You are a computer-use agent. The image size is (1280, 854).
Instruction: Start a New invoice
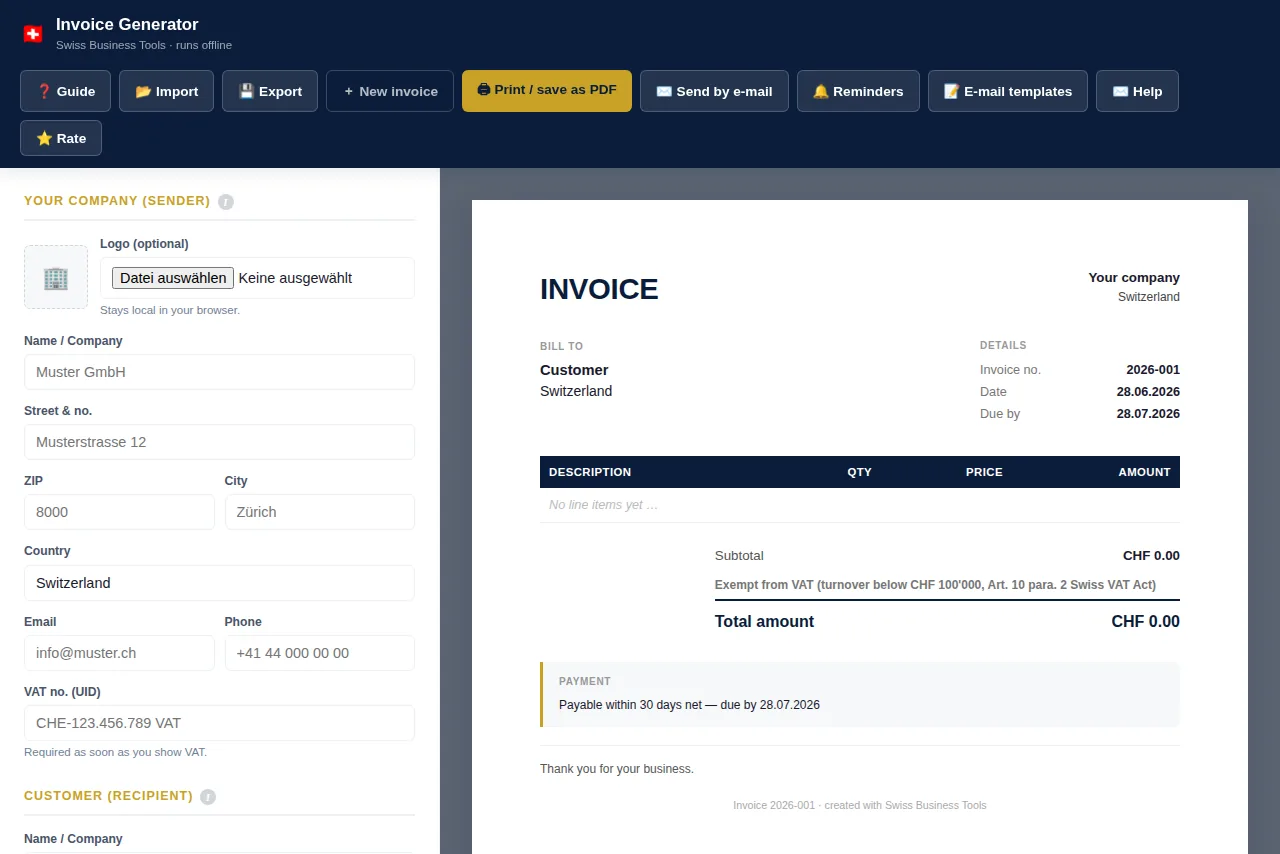pos(390,91)
